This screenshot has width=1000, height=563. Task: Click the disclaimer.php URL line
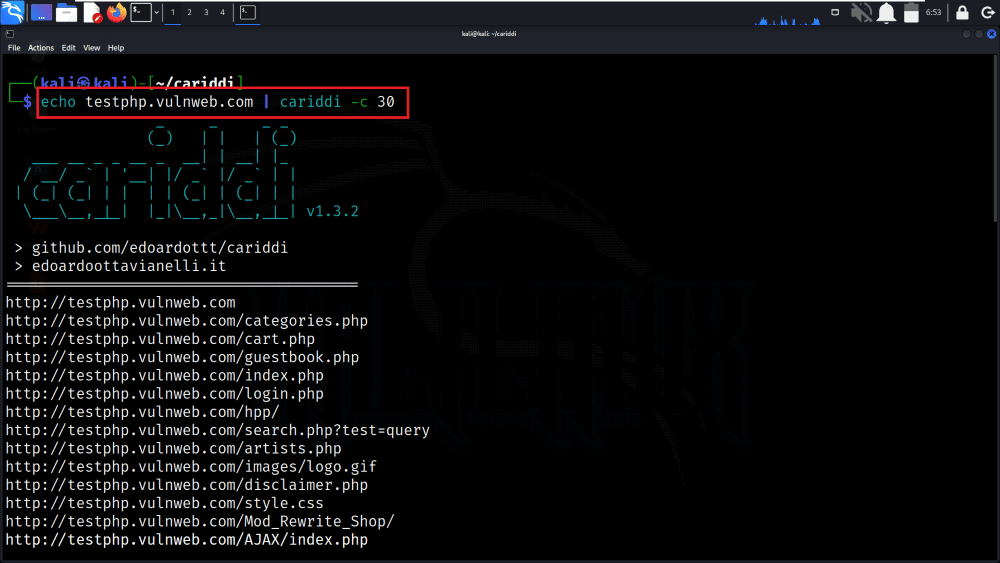pos(186,485)
